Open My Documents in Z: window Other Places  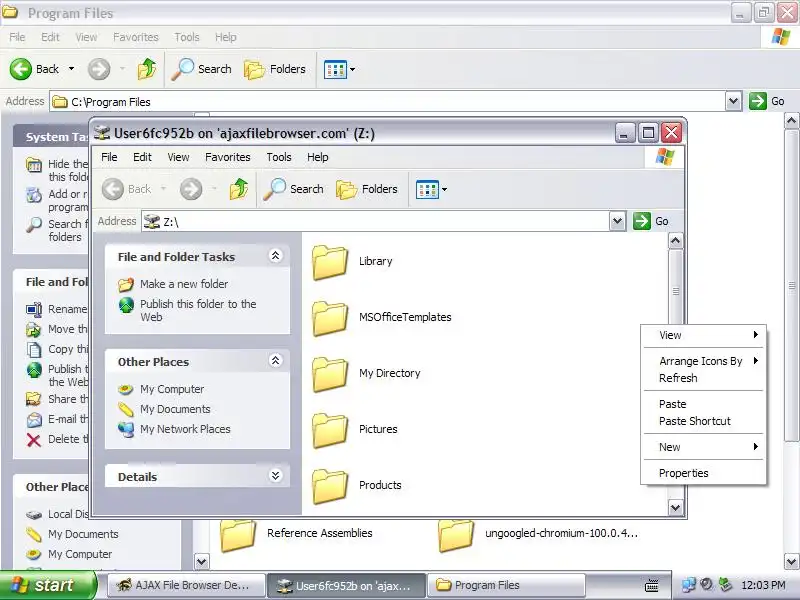click(175, 409)
